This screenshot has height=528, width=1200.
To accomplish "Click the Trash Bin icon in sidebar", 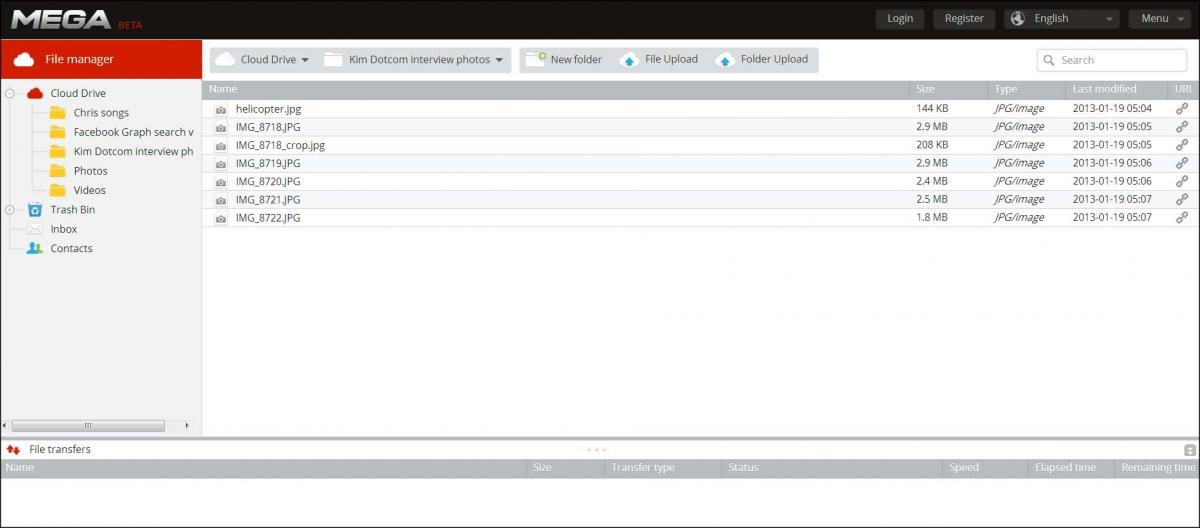I will pyautogui.click(x=35, y=210).
